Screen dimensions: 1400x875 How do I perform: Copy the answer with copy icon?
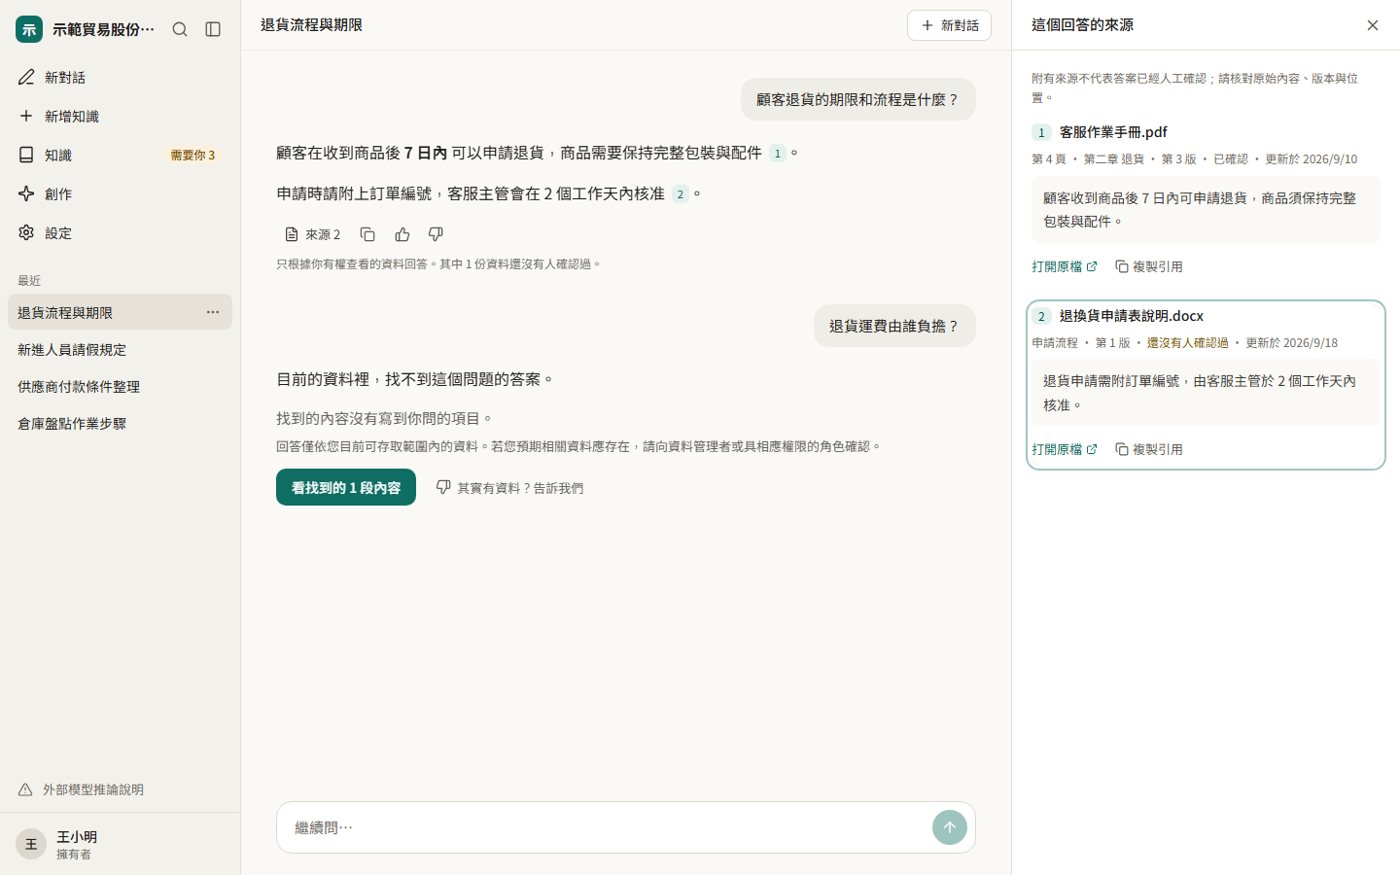click(368, 234)
